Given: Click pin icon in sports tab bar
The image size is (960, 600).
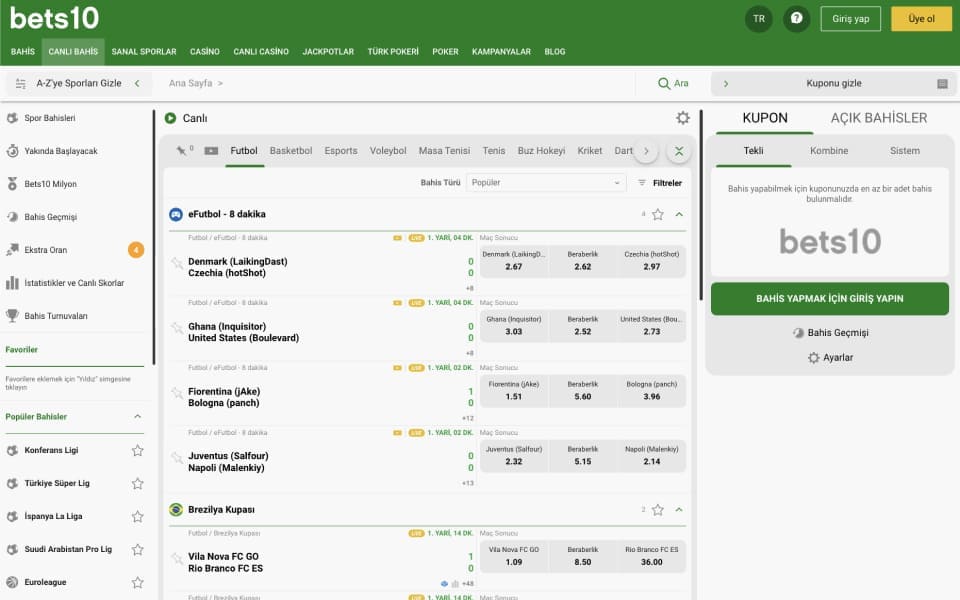Looking at the screenshot, I should click(181, 151).
